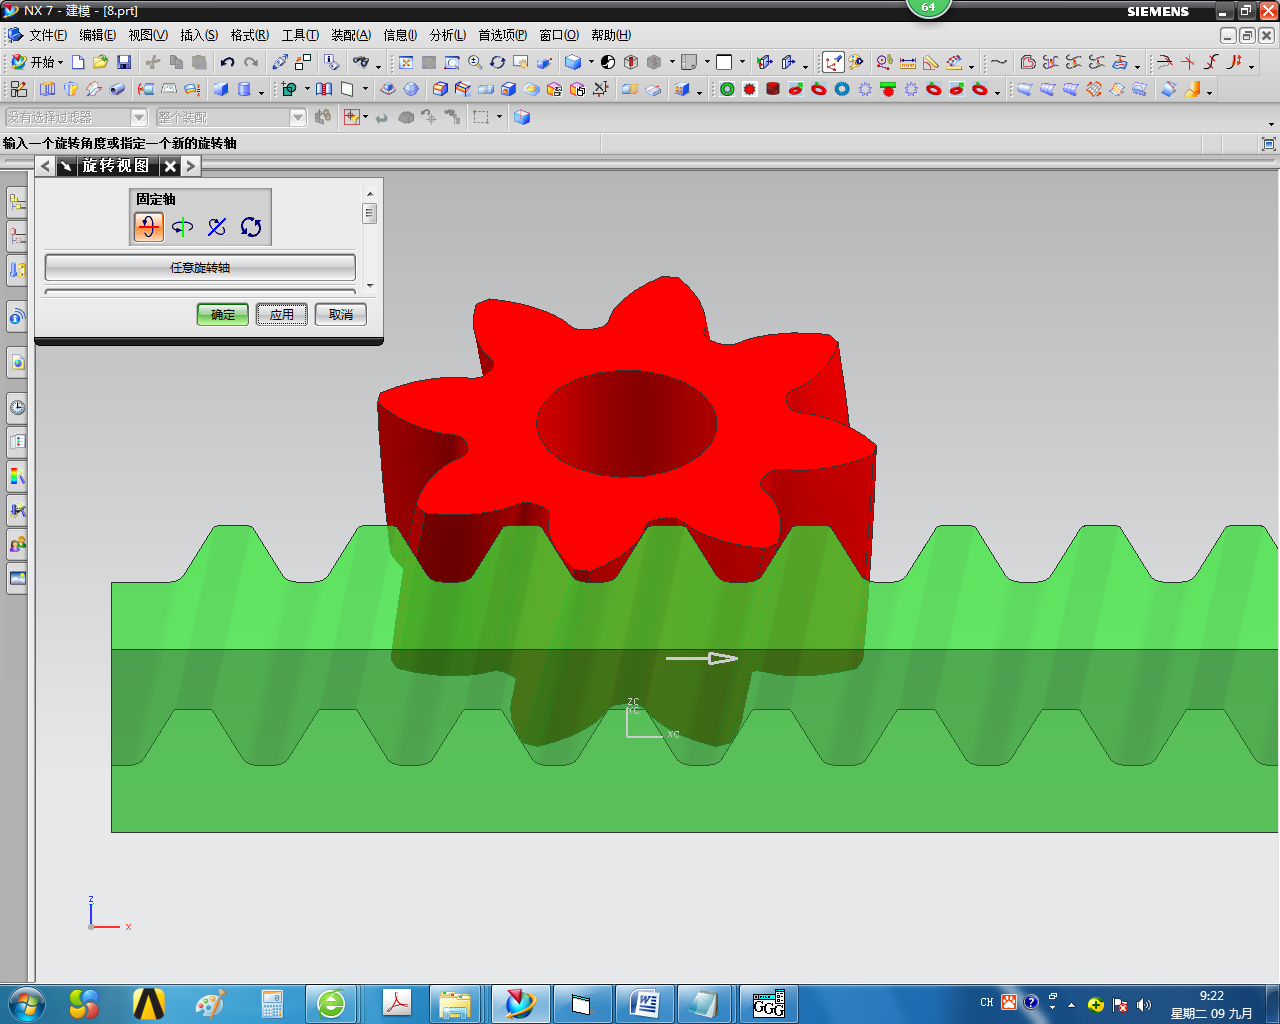Viewport: 1280px width, 1024px height.
Task: Expand the boolean unite tool dropdown arrow
Action: (307, 89)
